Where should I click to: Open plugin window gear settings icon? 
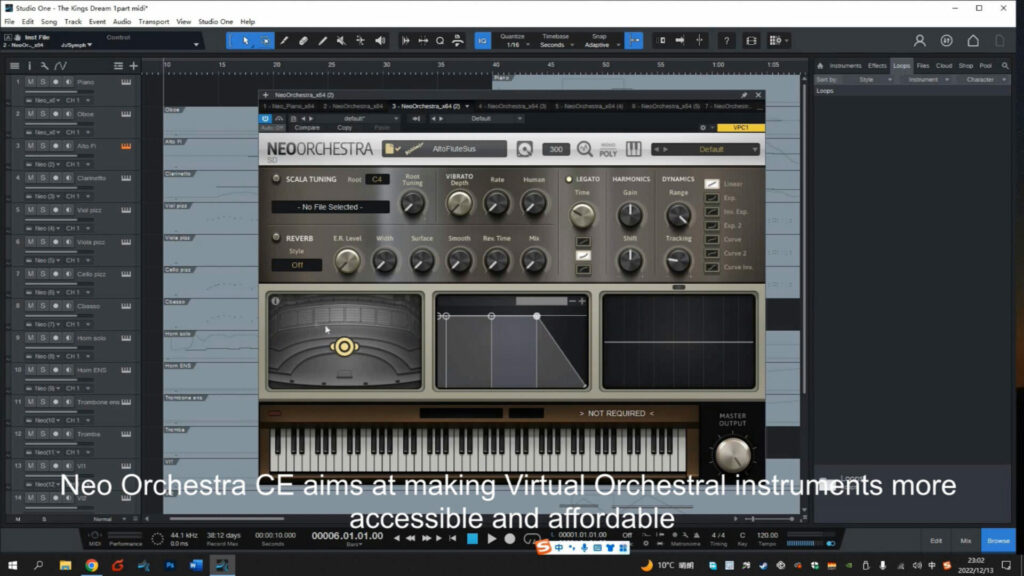703,127
